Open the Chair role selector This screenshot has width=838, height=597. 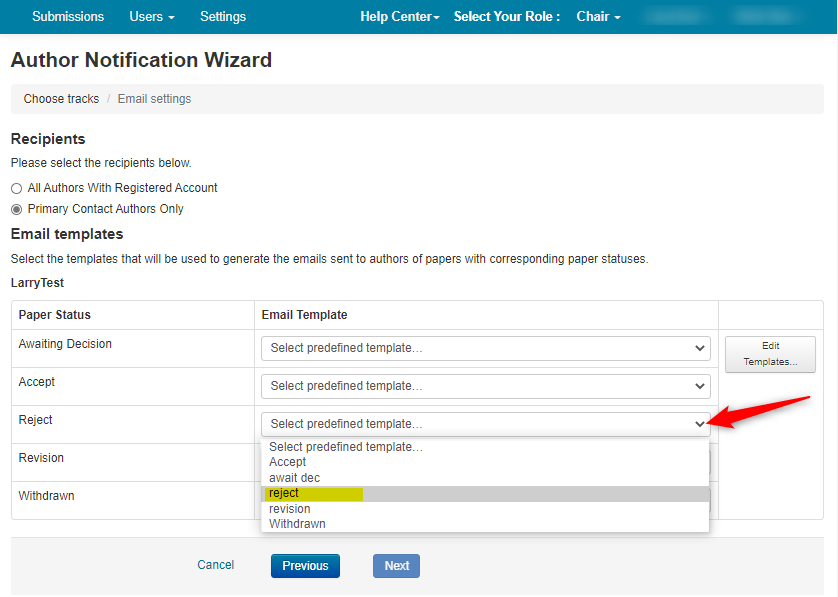[x=598, y=17]
